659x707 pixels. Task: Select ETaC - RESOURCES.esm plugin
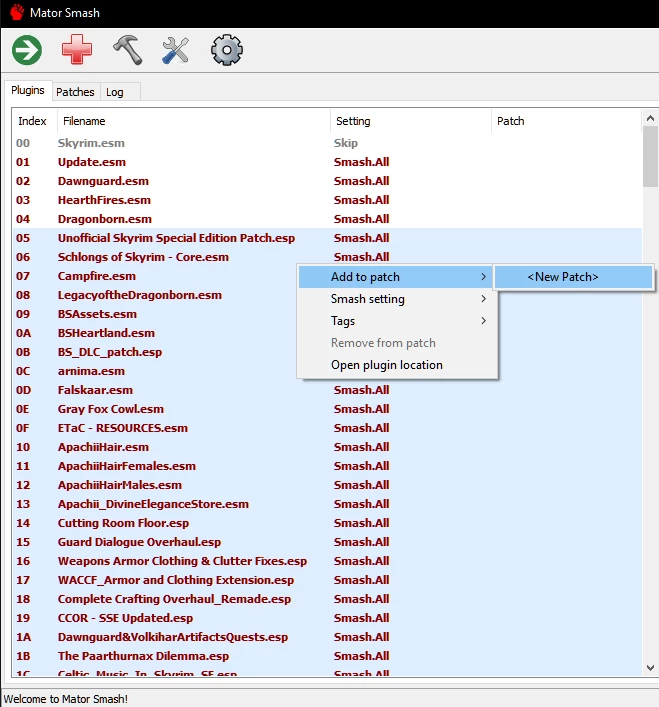point(328,428)
